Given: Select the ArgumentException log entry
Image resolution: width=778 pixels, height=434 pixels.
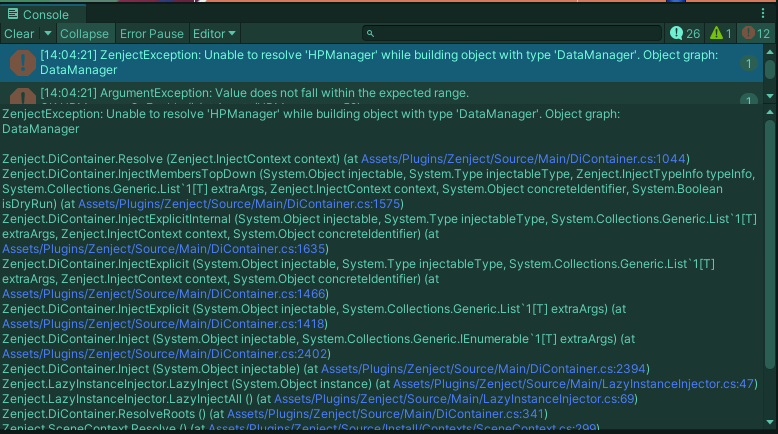Looking at the screenshot, I should (381, 93).
